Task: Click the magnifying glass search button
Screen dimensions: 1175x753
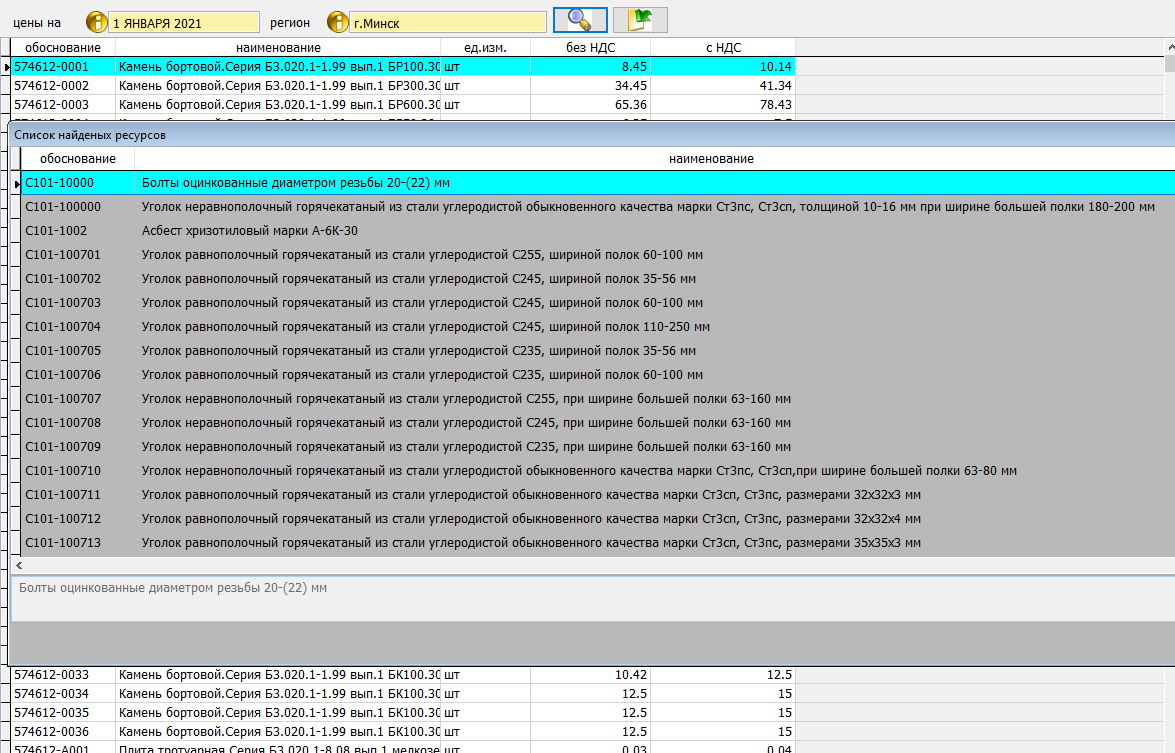Action: (580, 20)
